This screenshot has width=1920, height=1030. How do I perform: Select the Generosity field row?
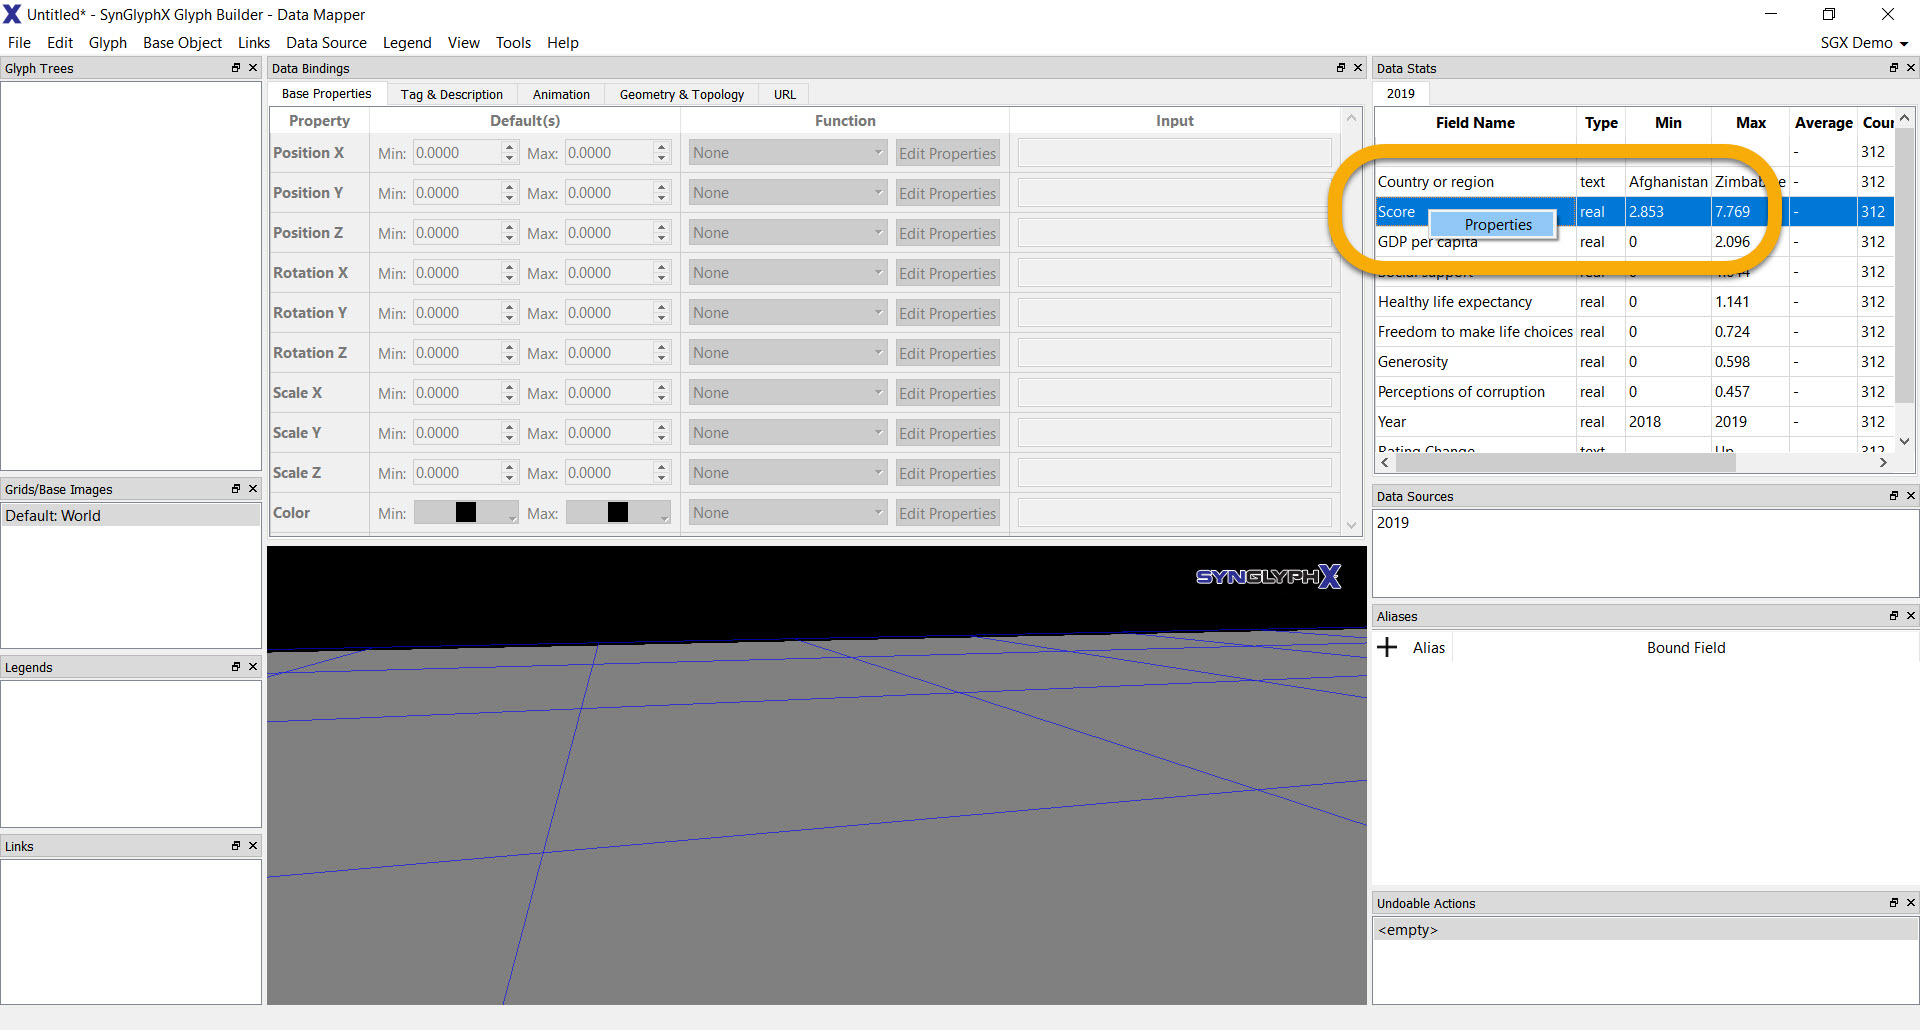[1635, 362]
